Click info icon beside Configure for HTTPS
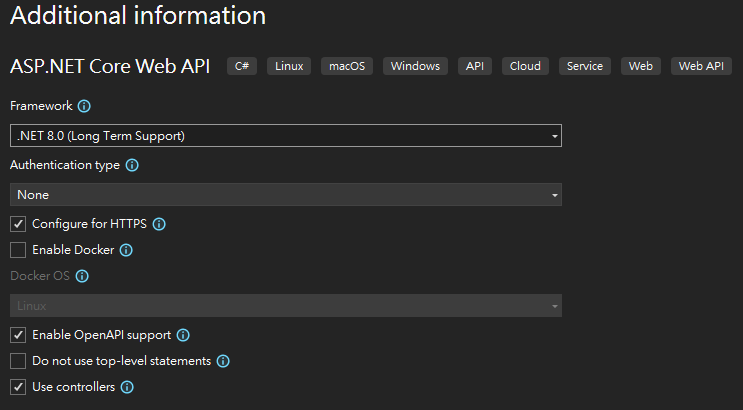This screenshot has height=410, width=743. pyautogui.click(x=159, y=224)
